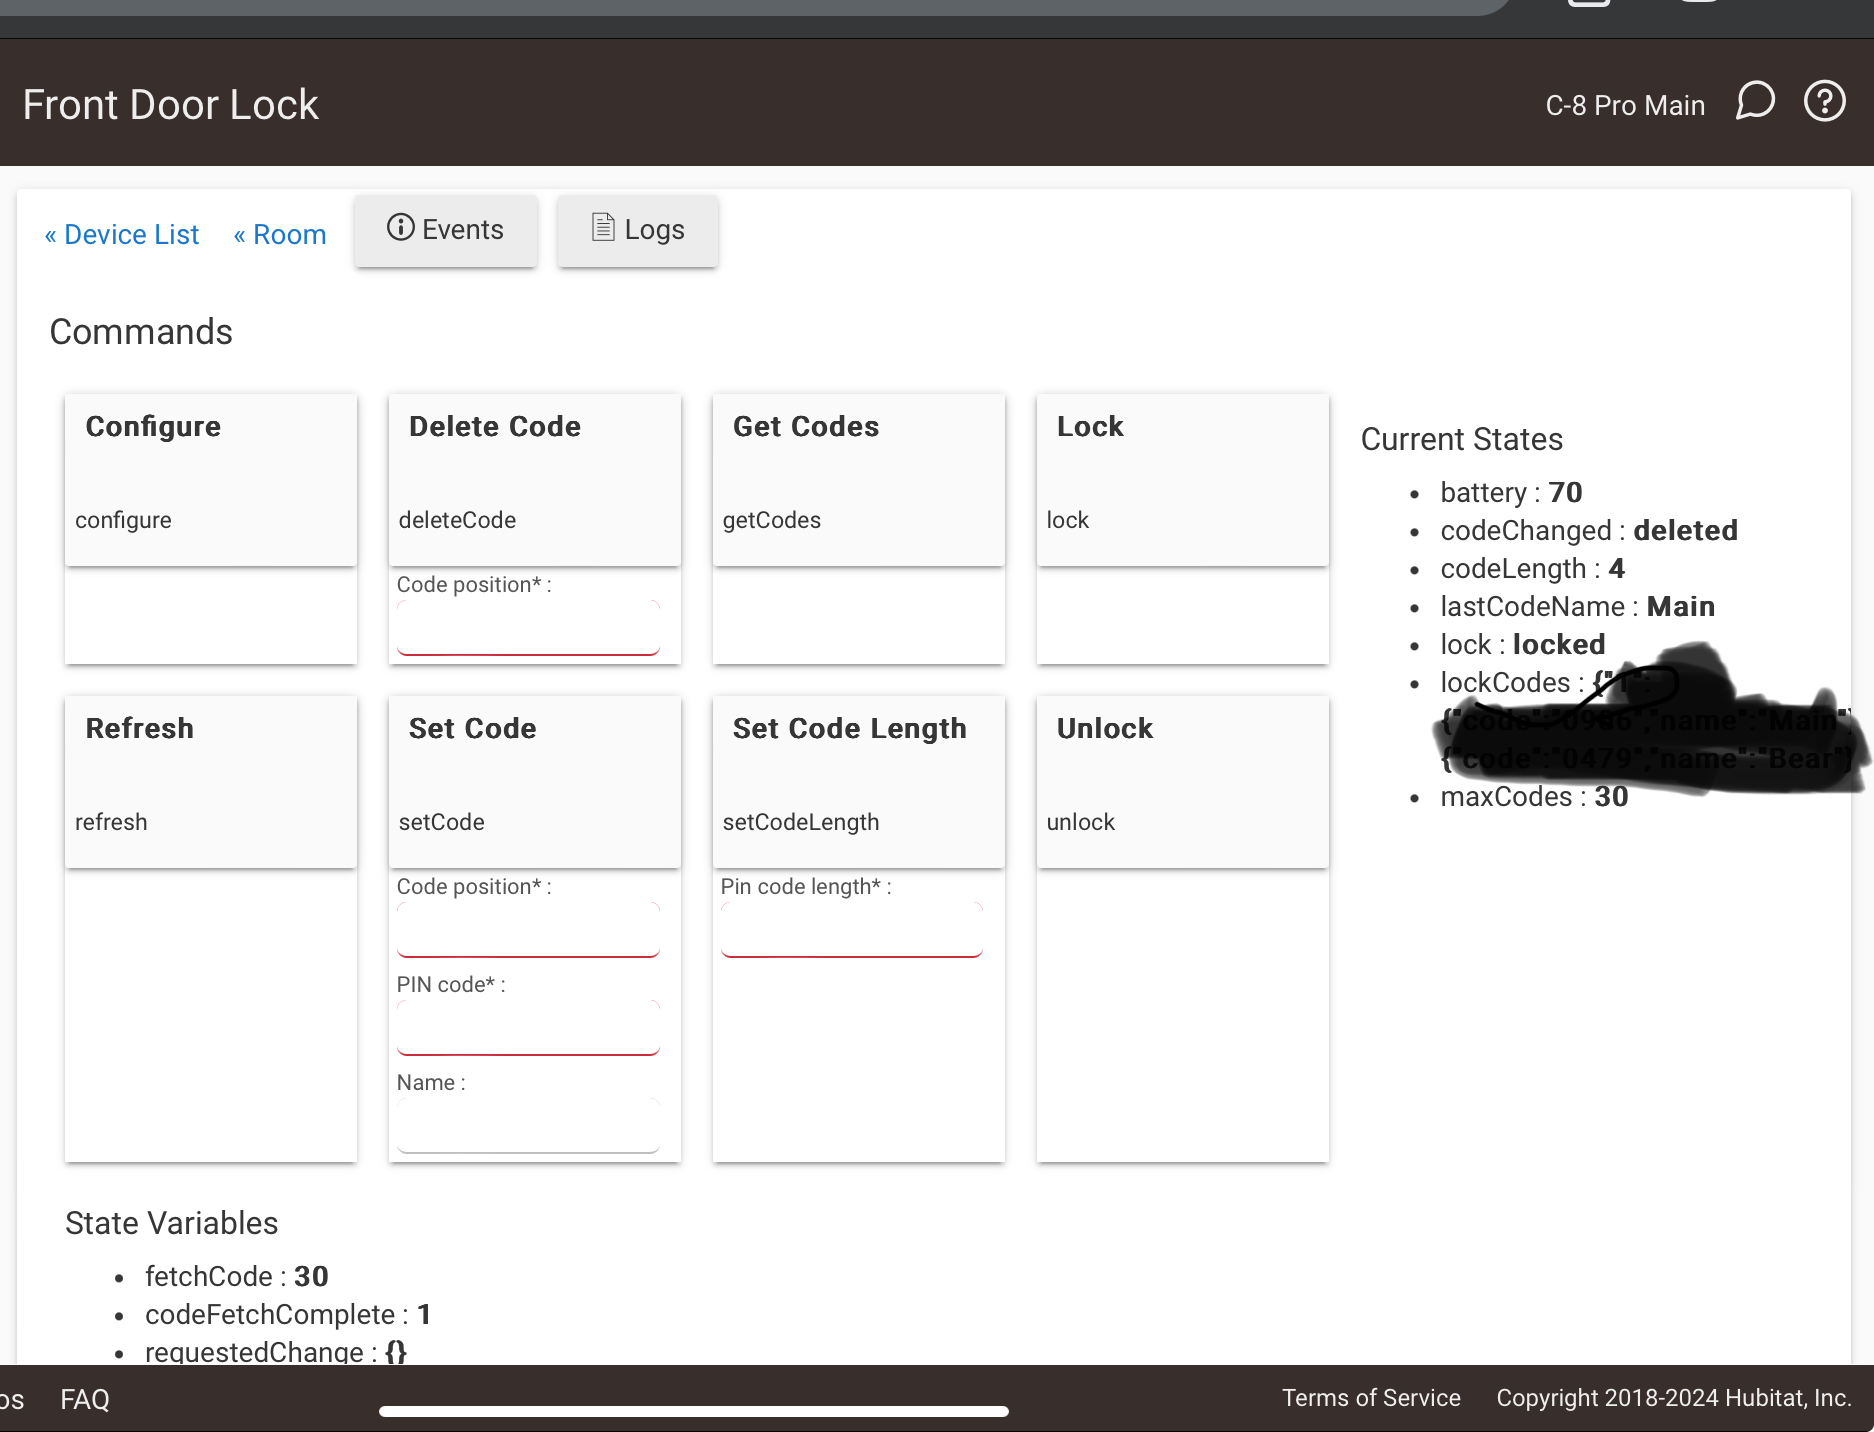1874x1432 pixels.
Task: Open the chat bubble icon in header
Action: [x=1755, y=102]
